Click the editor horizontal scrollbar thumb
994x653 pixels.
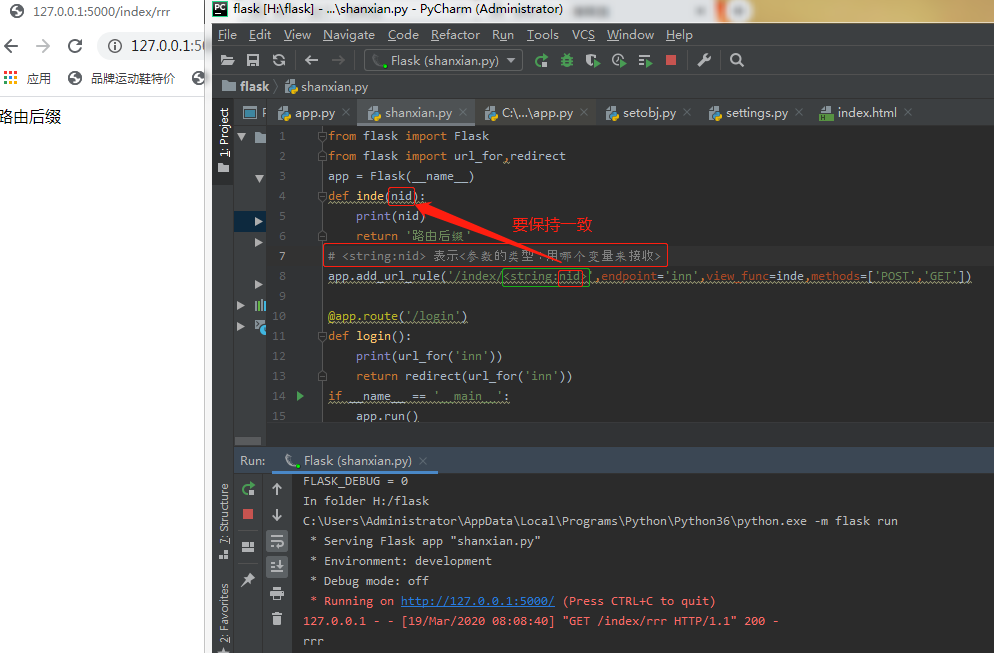coord(248,441)
